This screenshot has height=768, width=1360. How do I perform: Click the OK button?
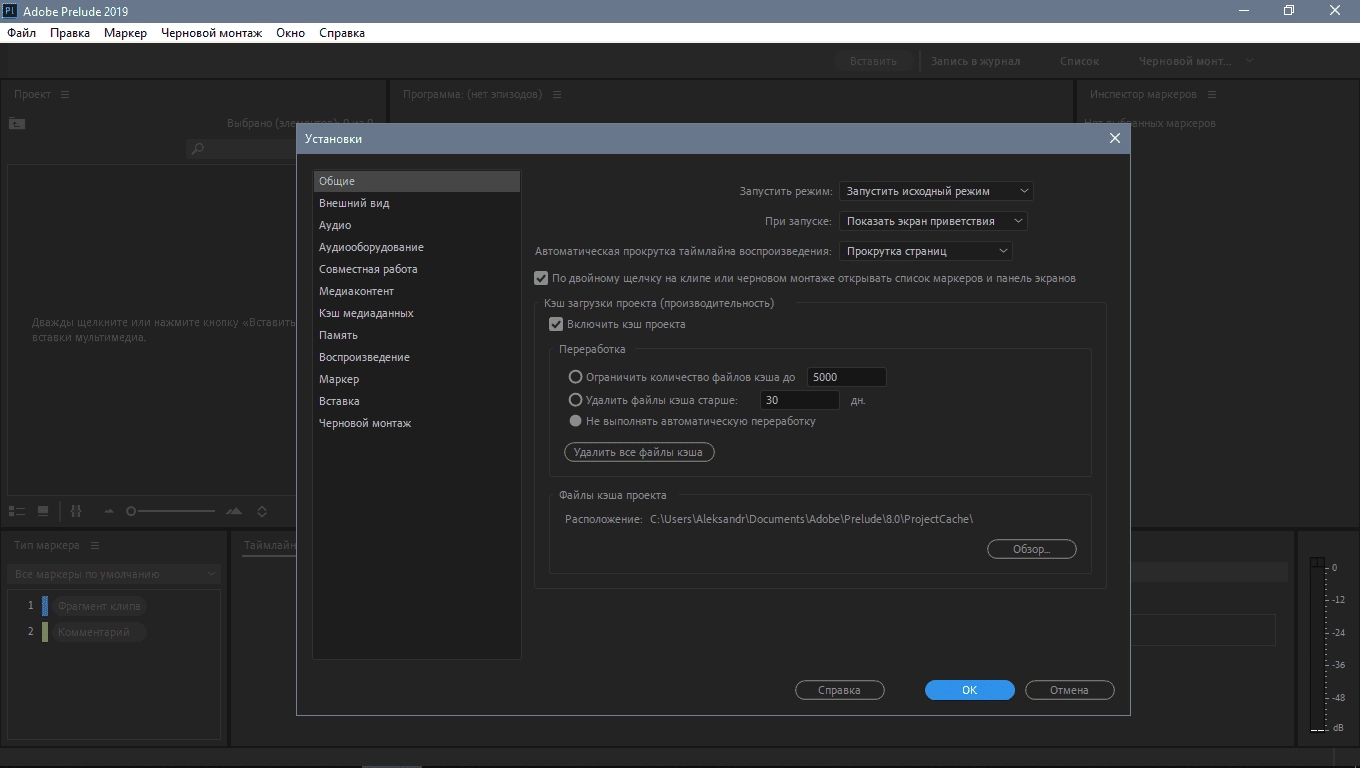pyautogui.click(x=970, y=690)
